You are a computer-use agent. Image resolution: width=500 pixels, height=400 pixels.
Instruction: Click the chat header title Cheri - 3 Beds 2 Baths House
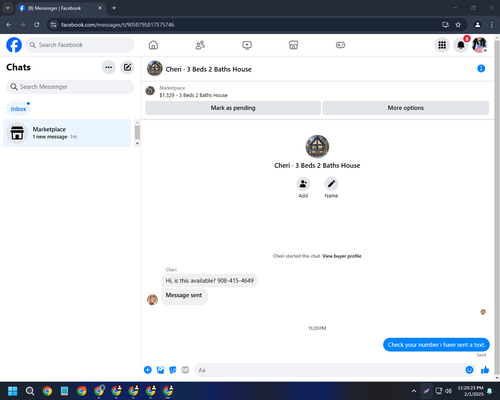pyautogui.click(x=209, y=69)
